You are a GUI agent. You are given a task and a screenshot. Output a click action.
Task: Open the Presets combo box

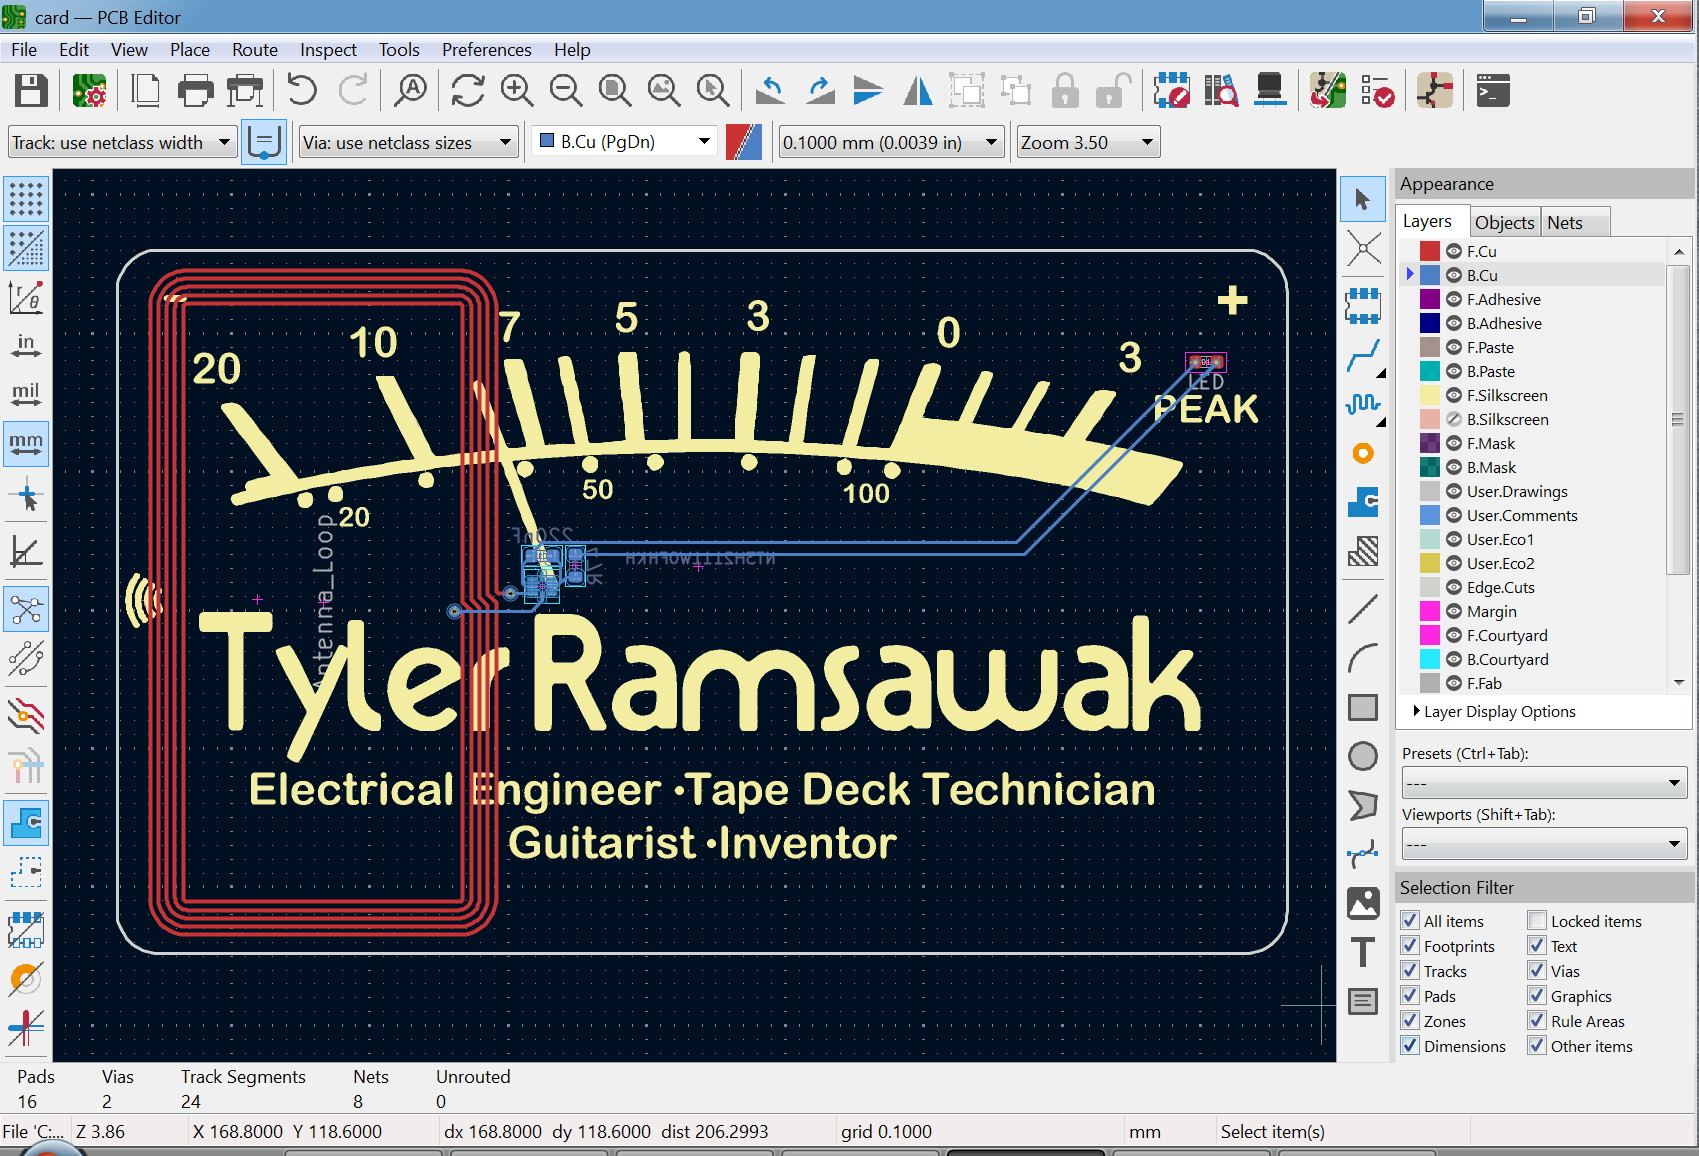click(x=1543, y=782)
